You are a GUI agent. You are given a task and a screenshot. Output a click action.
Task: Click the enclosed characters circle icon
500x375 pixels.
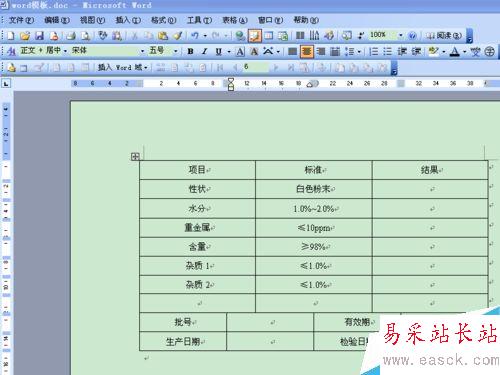(x=490, y=51)
